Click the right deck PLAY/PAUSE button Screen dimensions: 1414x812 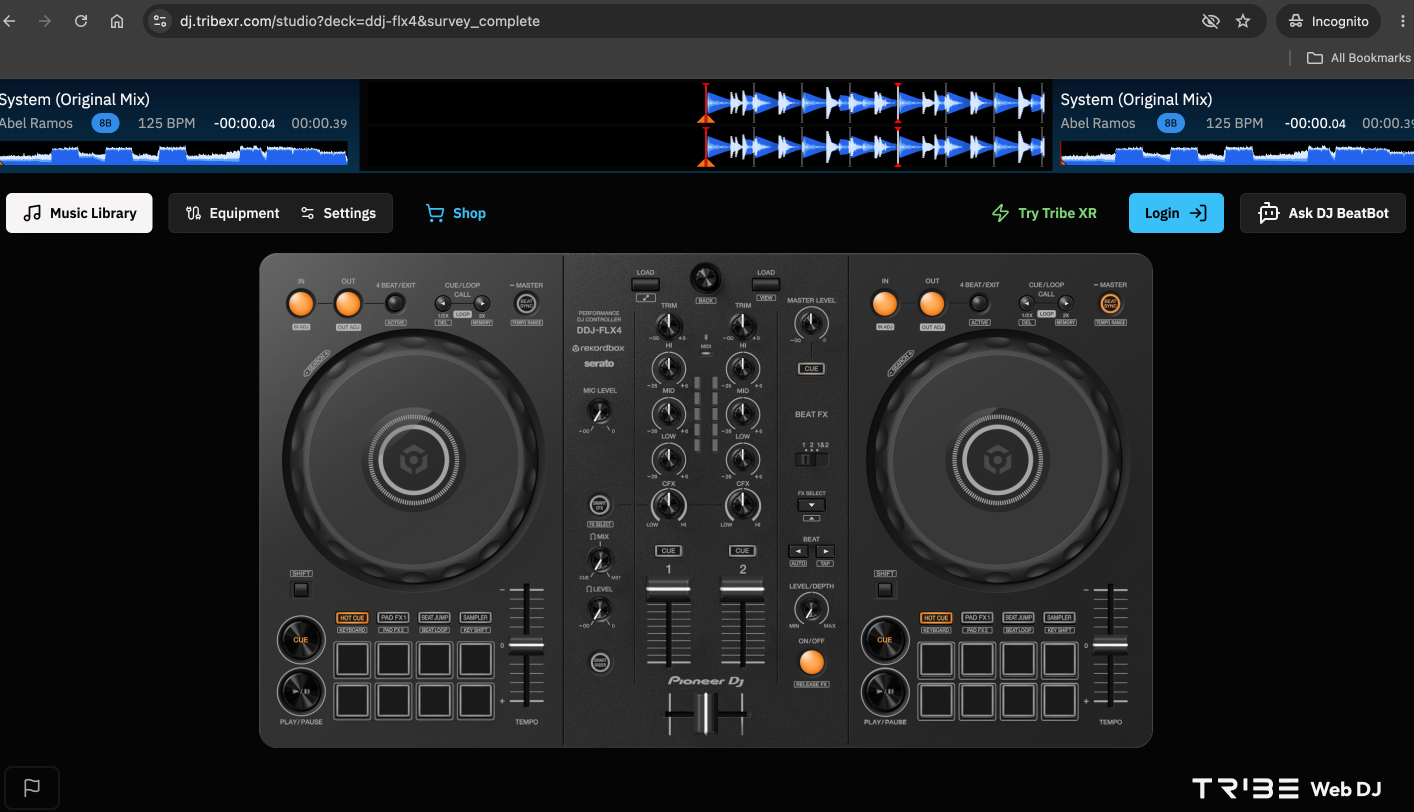pyautogui.click(x=885, y=691)
